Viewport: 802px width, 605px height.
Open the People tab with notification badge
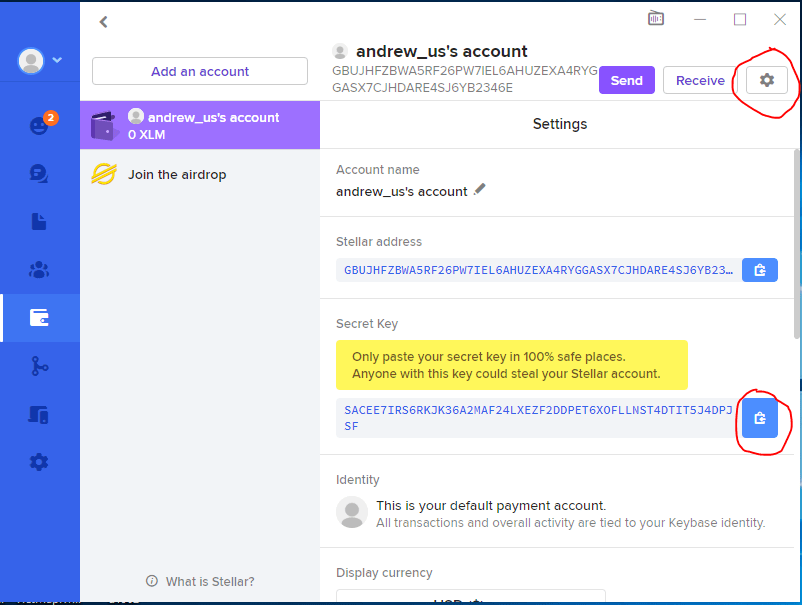coord(39,125)
